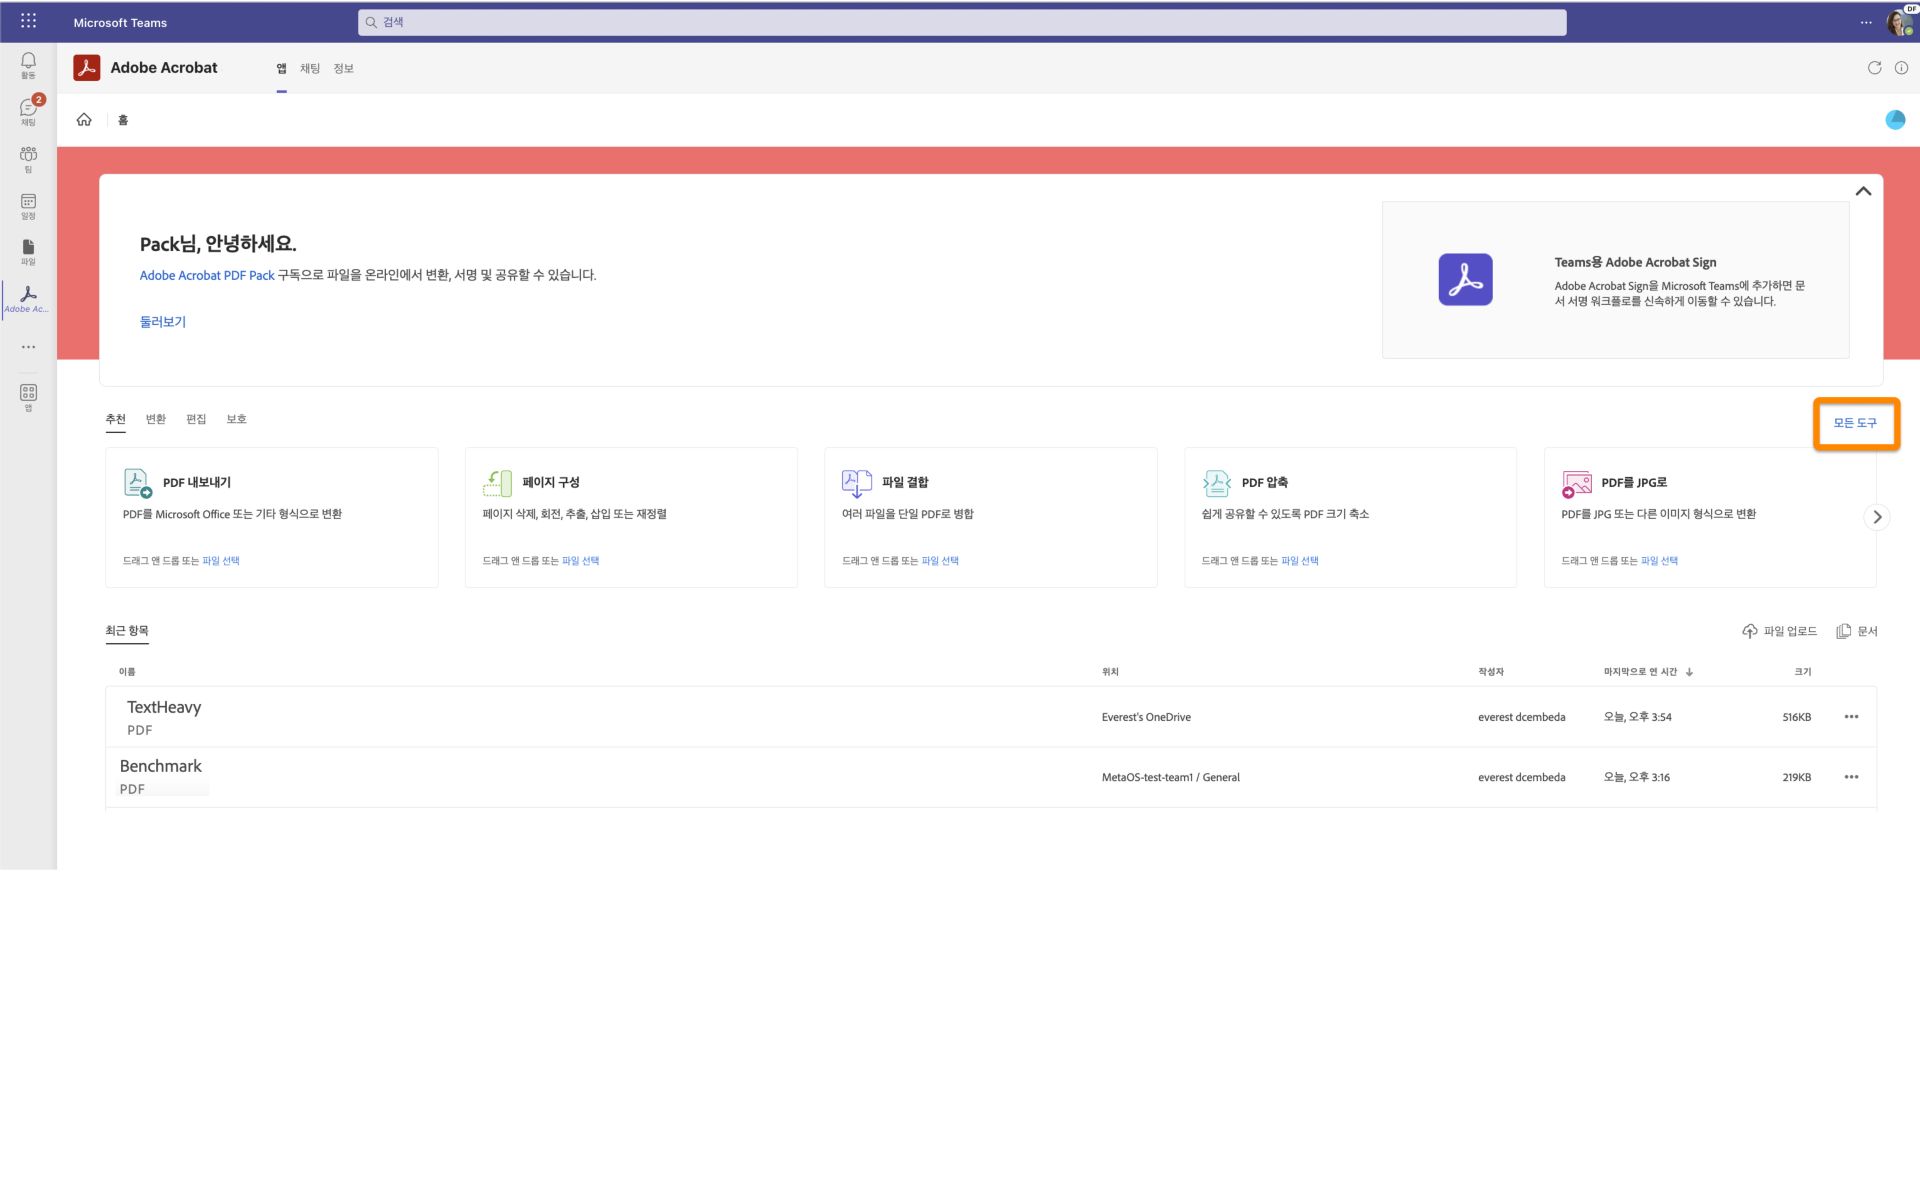Open the Teams app launcher grid

pyautogui.click(x=28, y=21)
